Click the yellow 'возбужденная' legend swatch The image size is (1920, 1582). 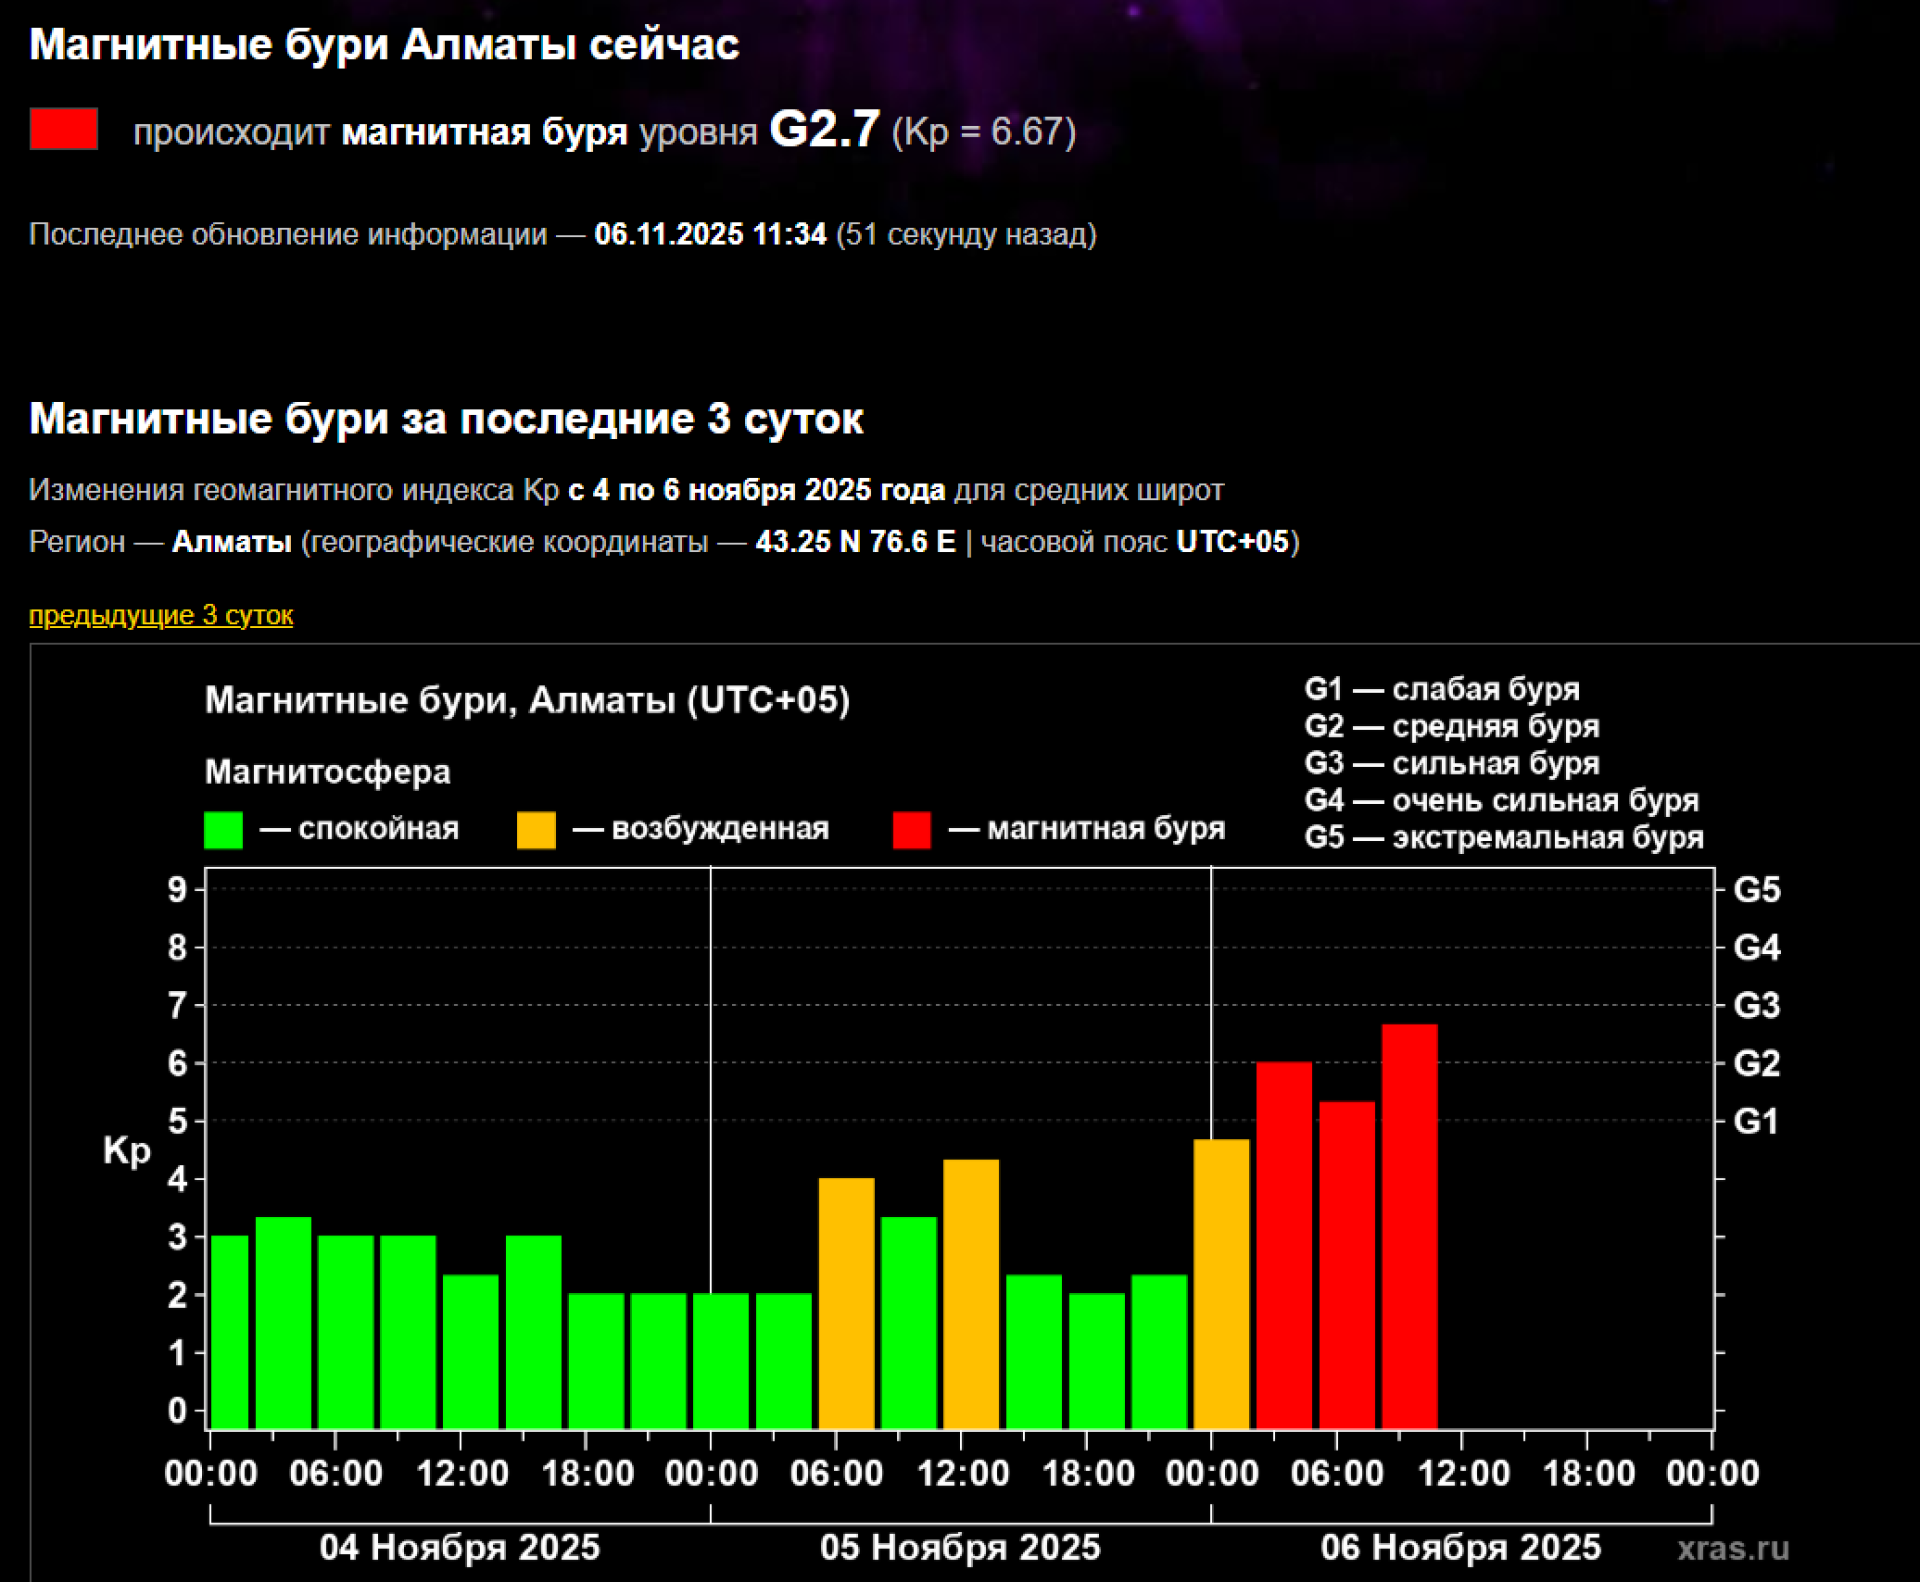tap(536, 830)
